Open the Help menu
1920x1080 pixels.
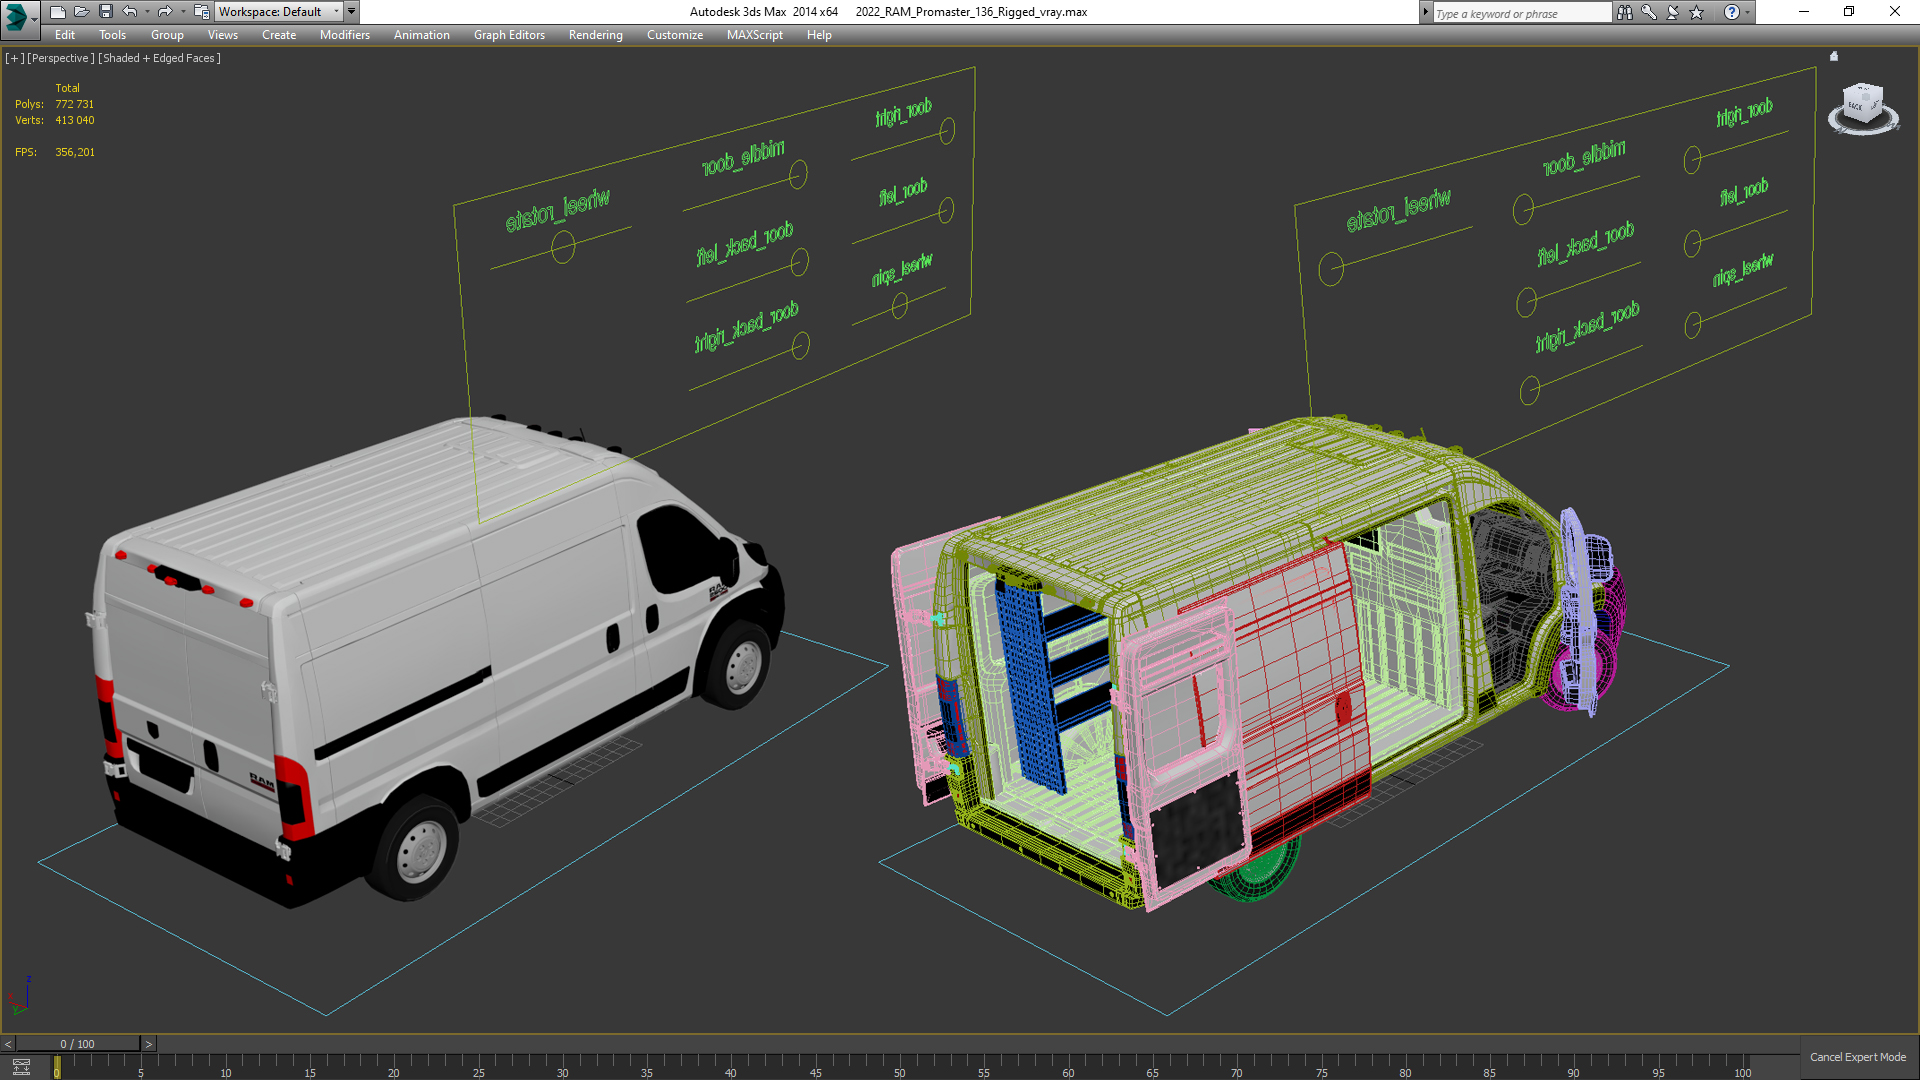[x=819, y=35]
